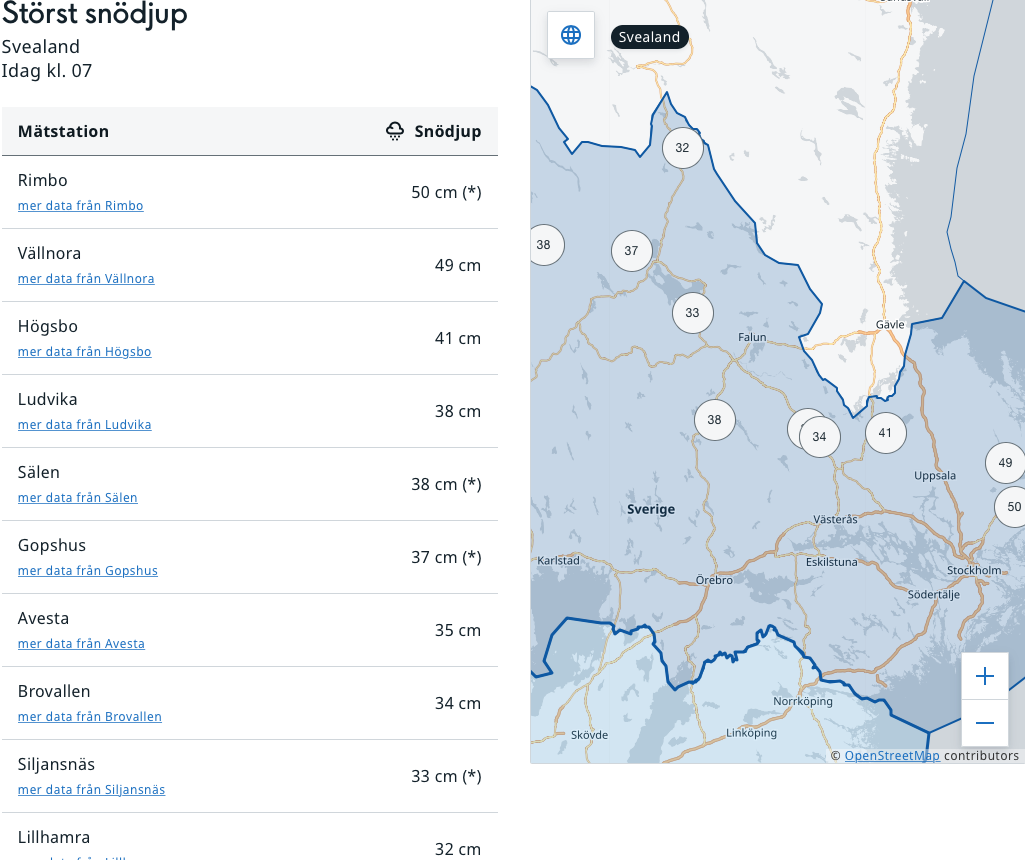Click the map marker showing 41

885,433
